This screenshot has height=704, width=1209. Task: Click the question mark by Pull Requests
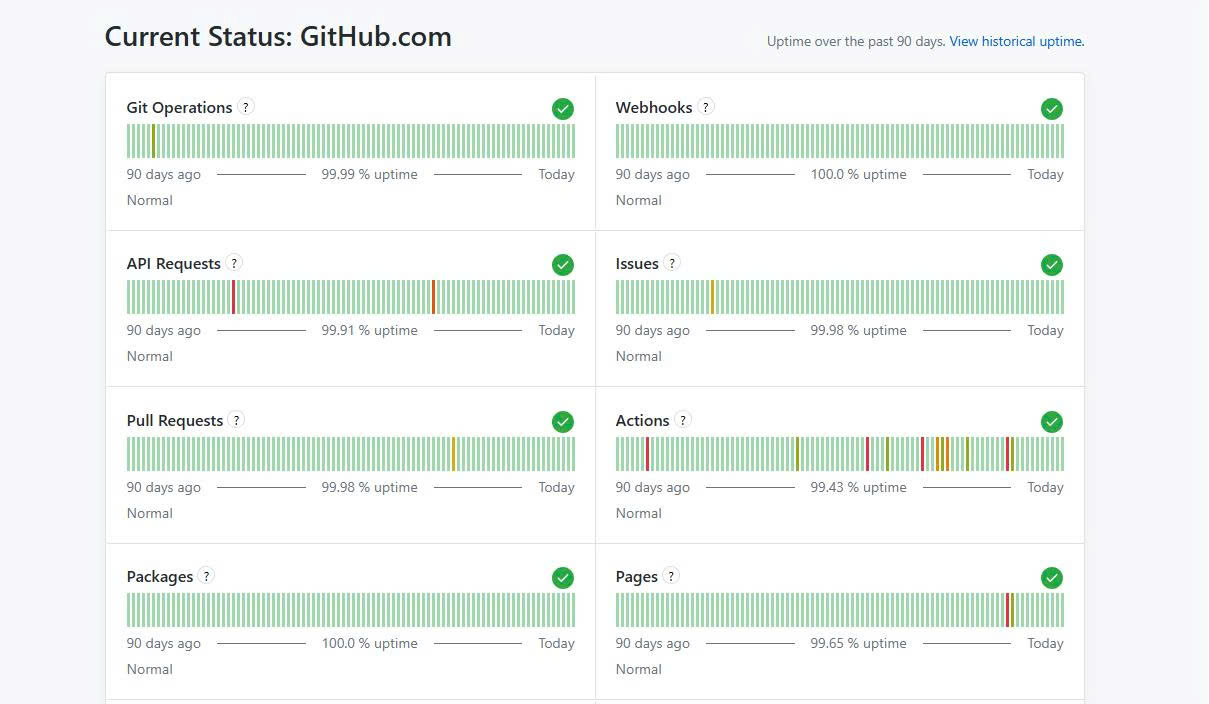pos(236,420)
